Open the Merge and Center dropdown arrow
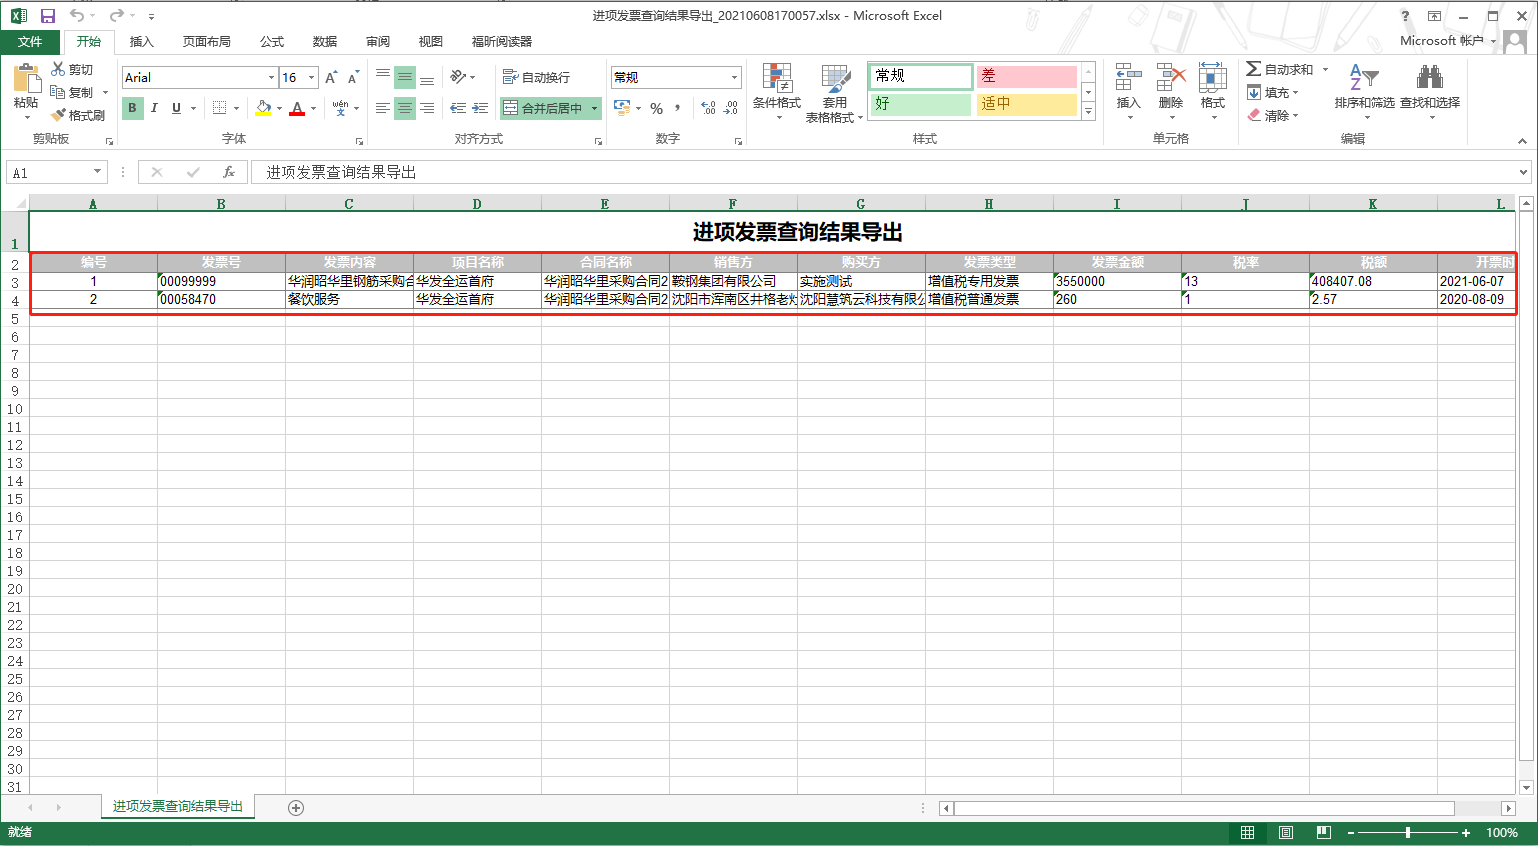 594,108
